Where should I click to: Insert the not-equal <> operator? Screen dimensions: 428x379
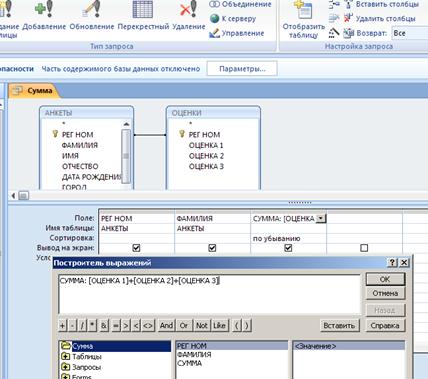pos(148,325)
